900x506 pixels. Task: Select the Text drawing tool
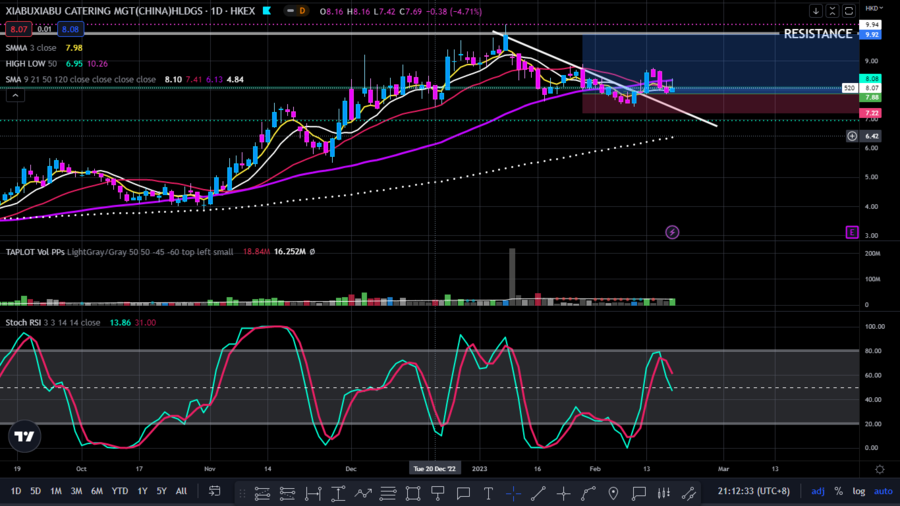point(488,492)
